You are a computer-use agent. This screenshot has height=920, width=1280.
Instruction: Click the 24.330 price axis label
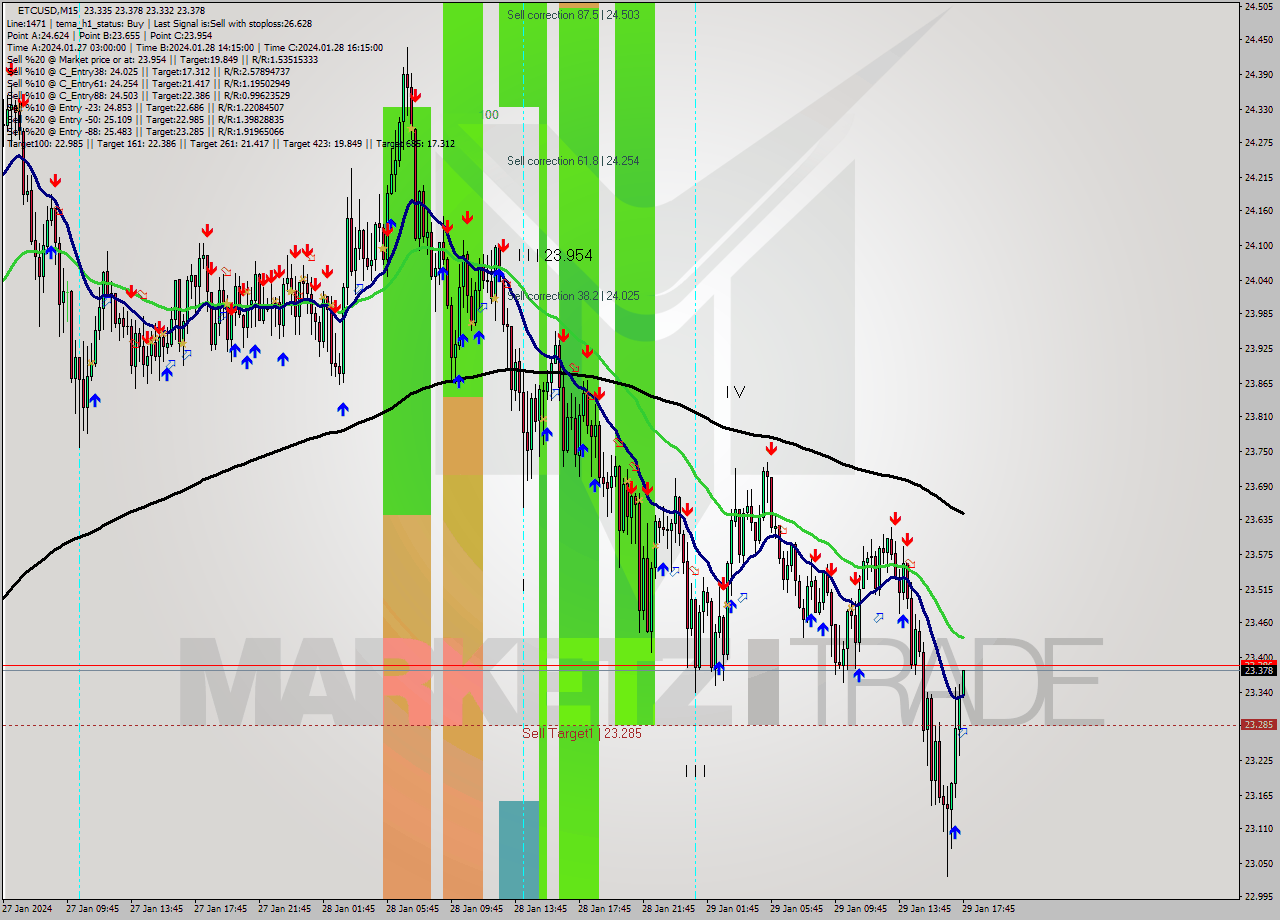[1258, 109]
